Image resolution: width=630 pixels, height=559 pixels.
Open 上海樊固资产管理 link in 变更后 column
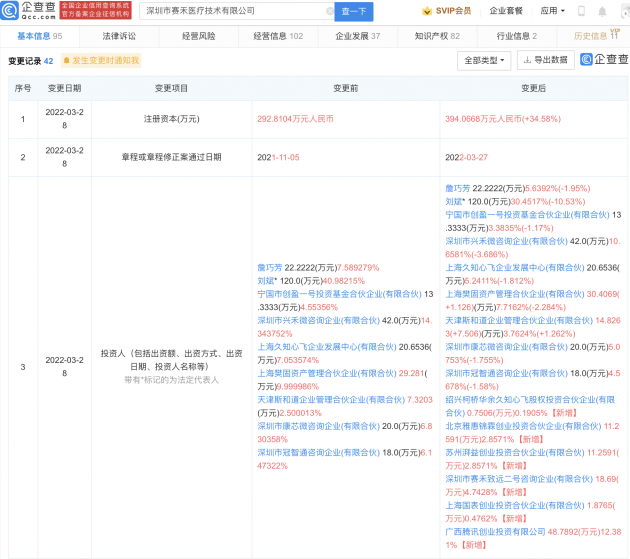click(x=515, y=294)
